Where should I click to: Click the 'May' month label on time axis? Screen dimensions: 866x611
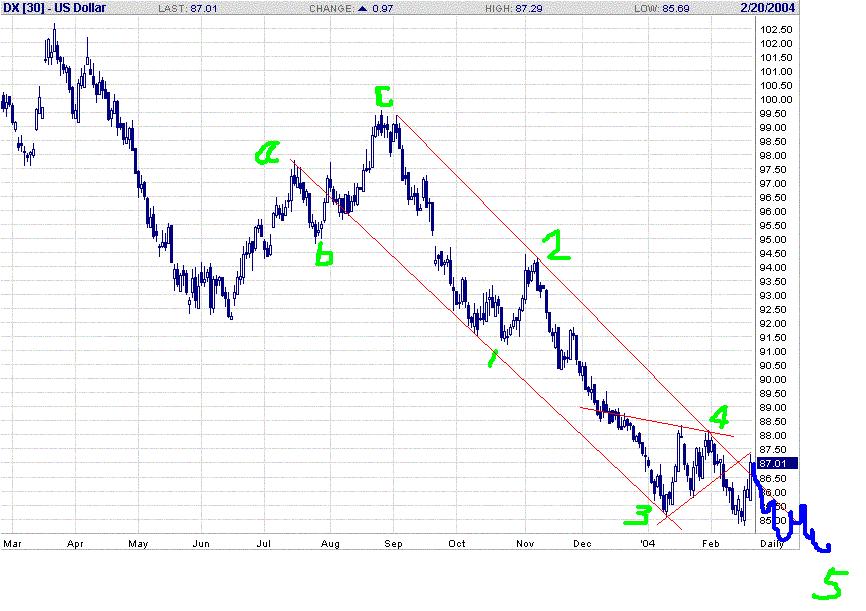point(138,544)
